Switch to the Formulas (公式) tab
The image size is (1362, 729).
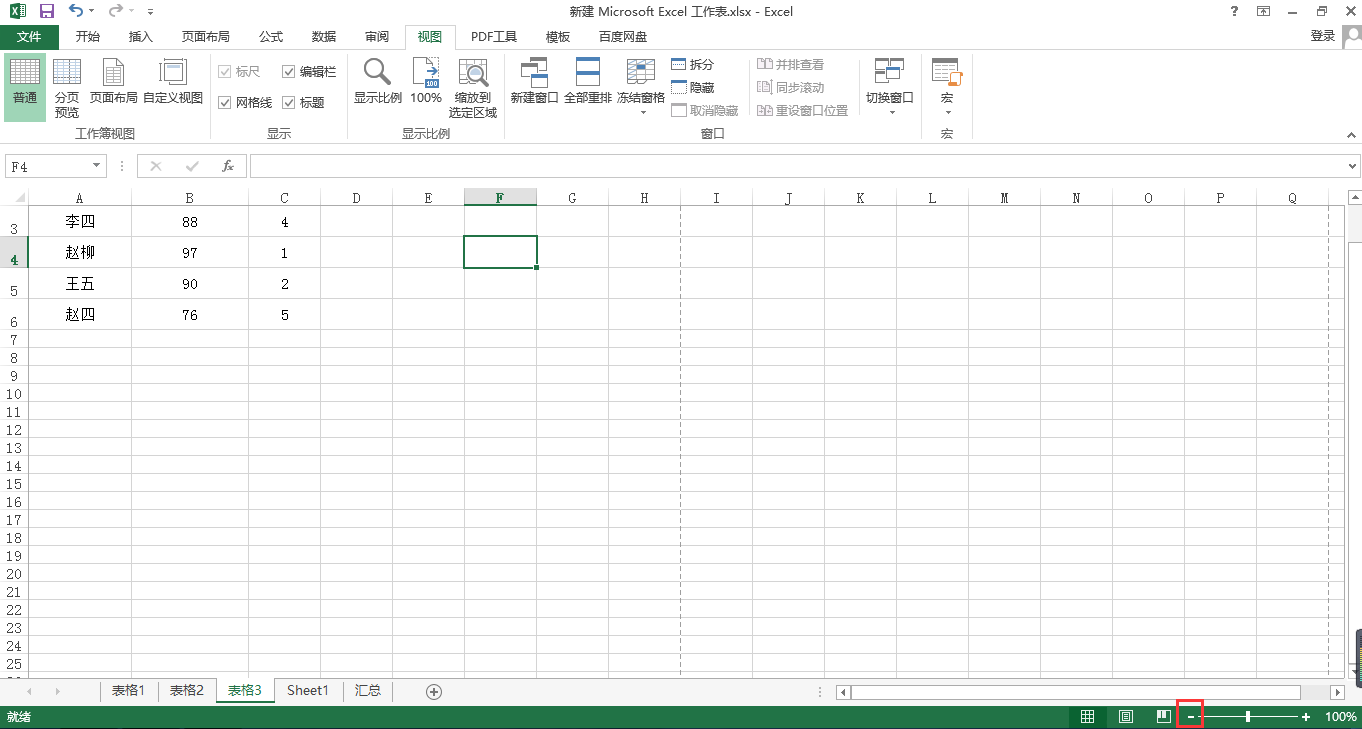(x=271, y=37)
